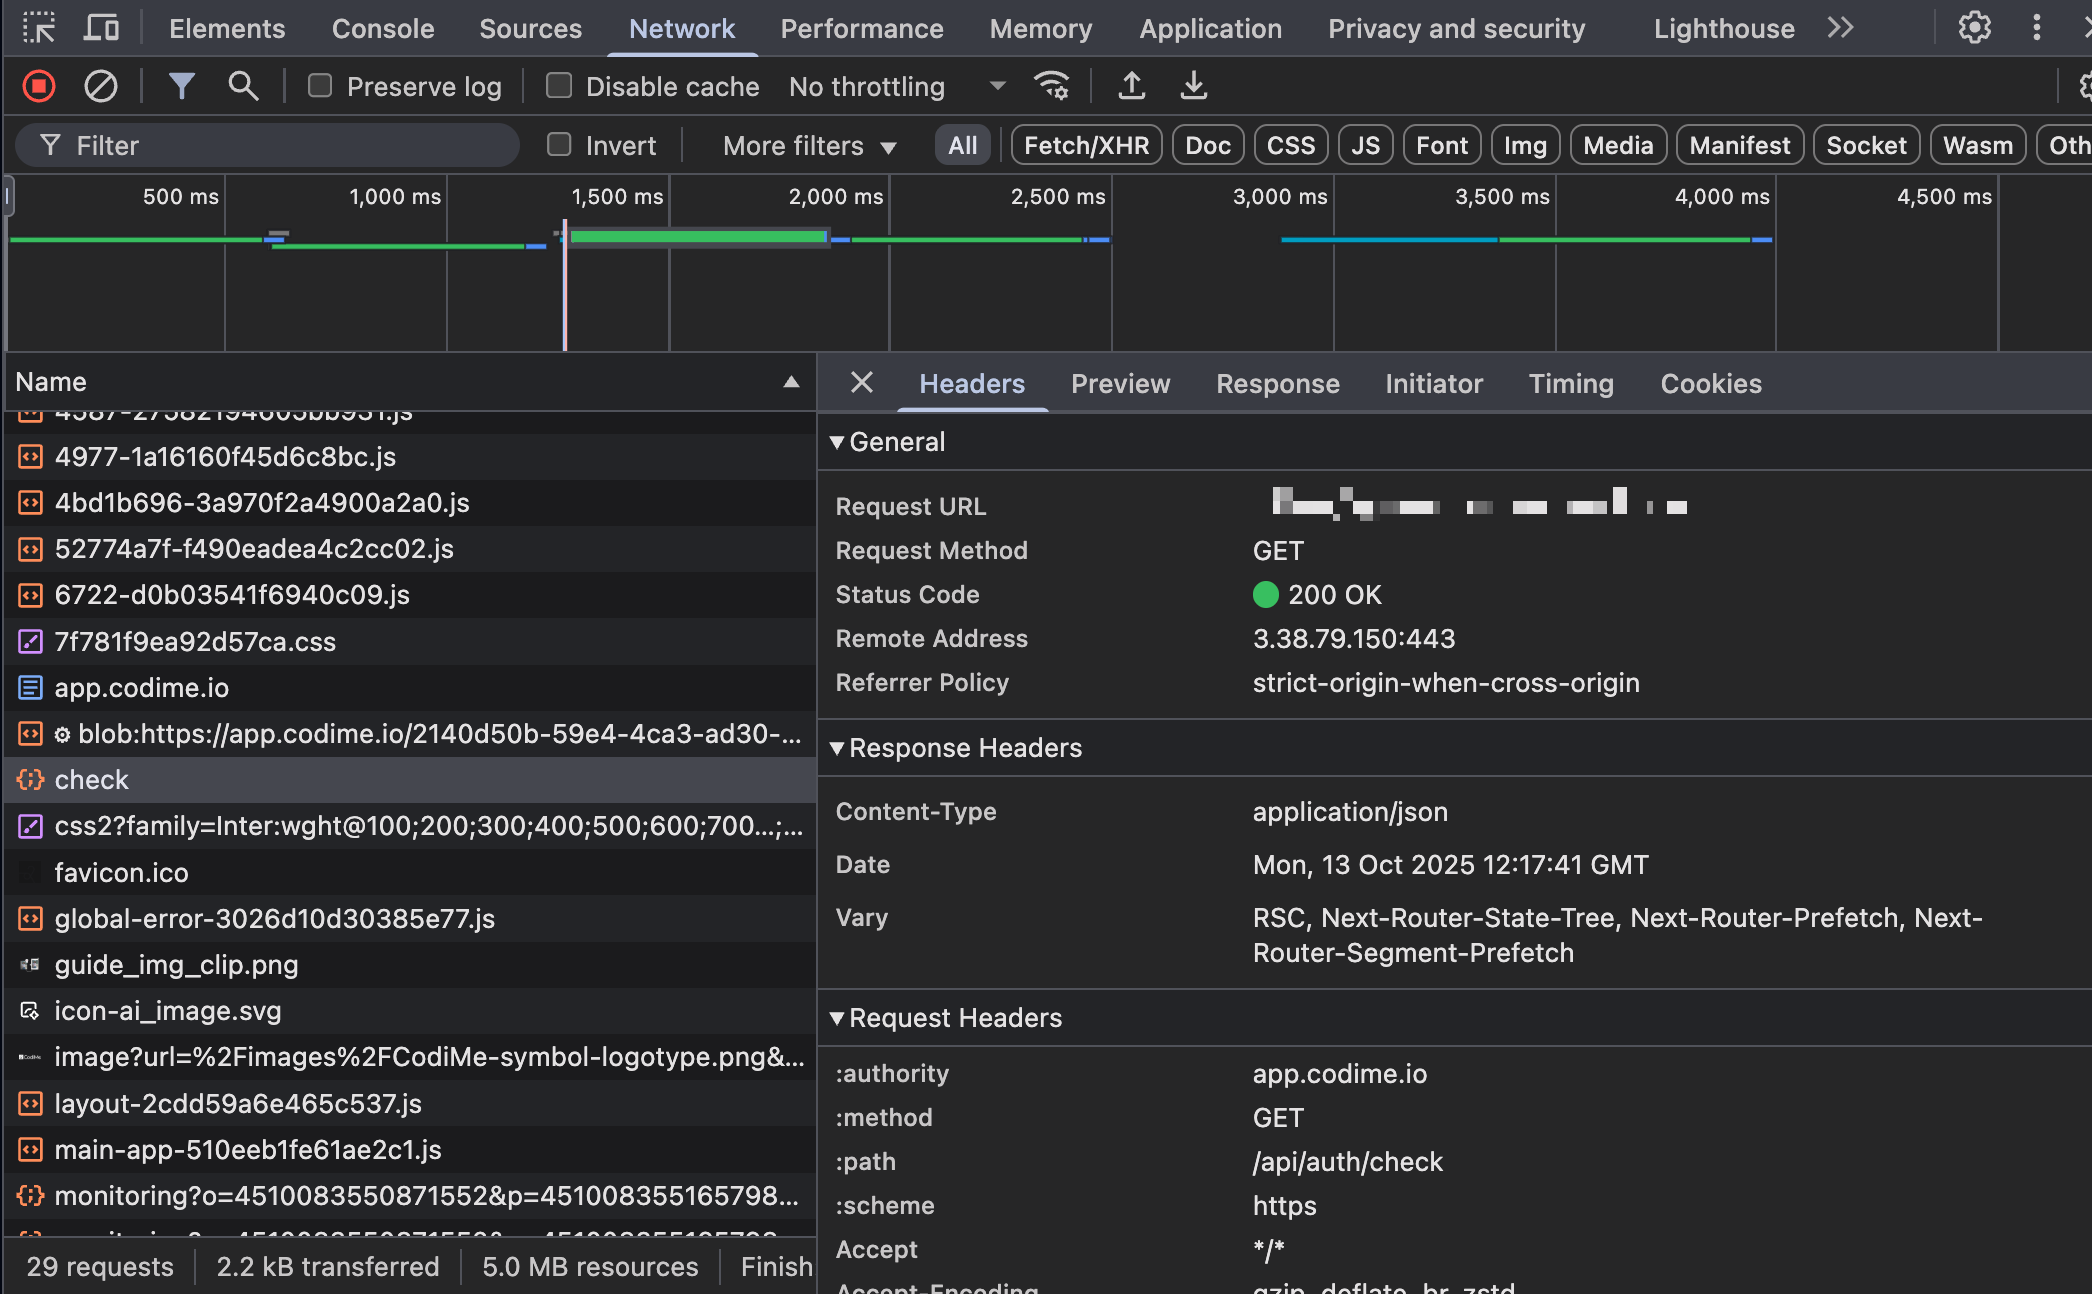Click import HAR upload icon
The height and width of the screenshot is (1294, 2092).
1131,87
